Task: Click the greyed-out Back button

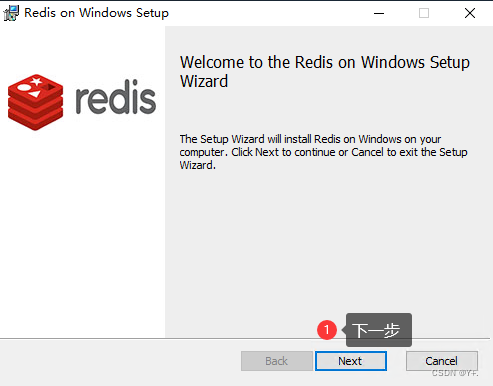Action: point(277,361)
